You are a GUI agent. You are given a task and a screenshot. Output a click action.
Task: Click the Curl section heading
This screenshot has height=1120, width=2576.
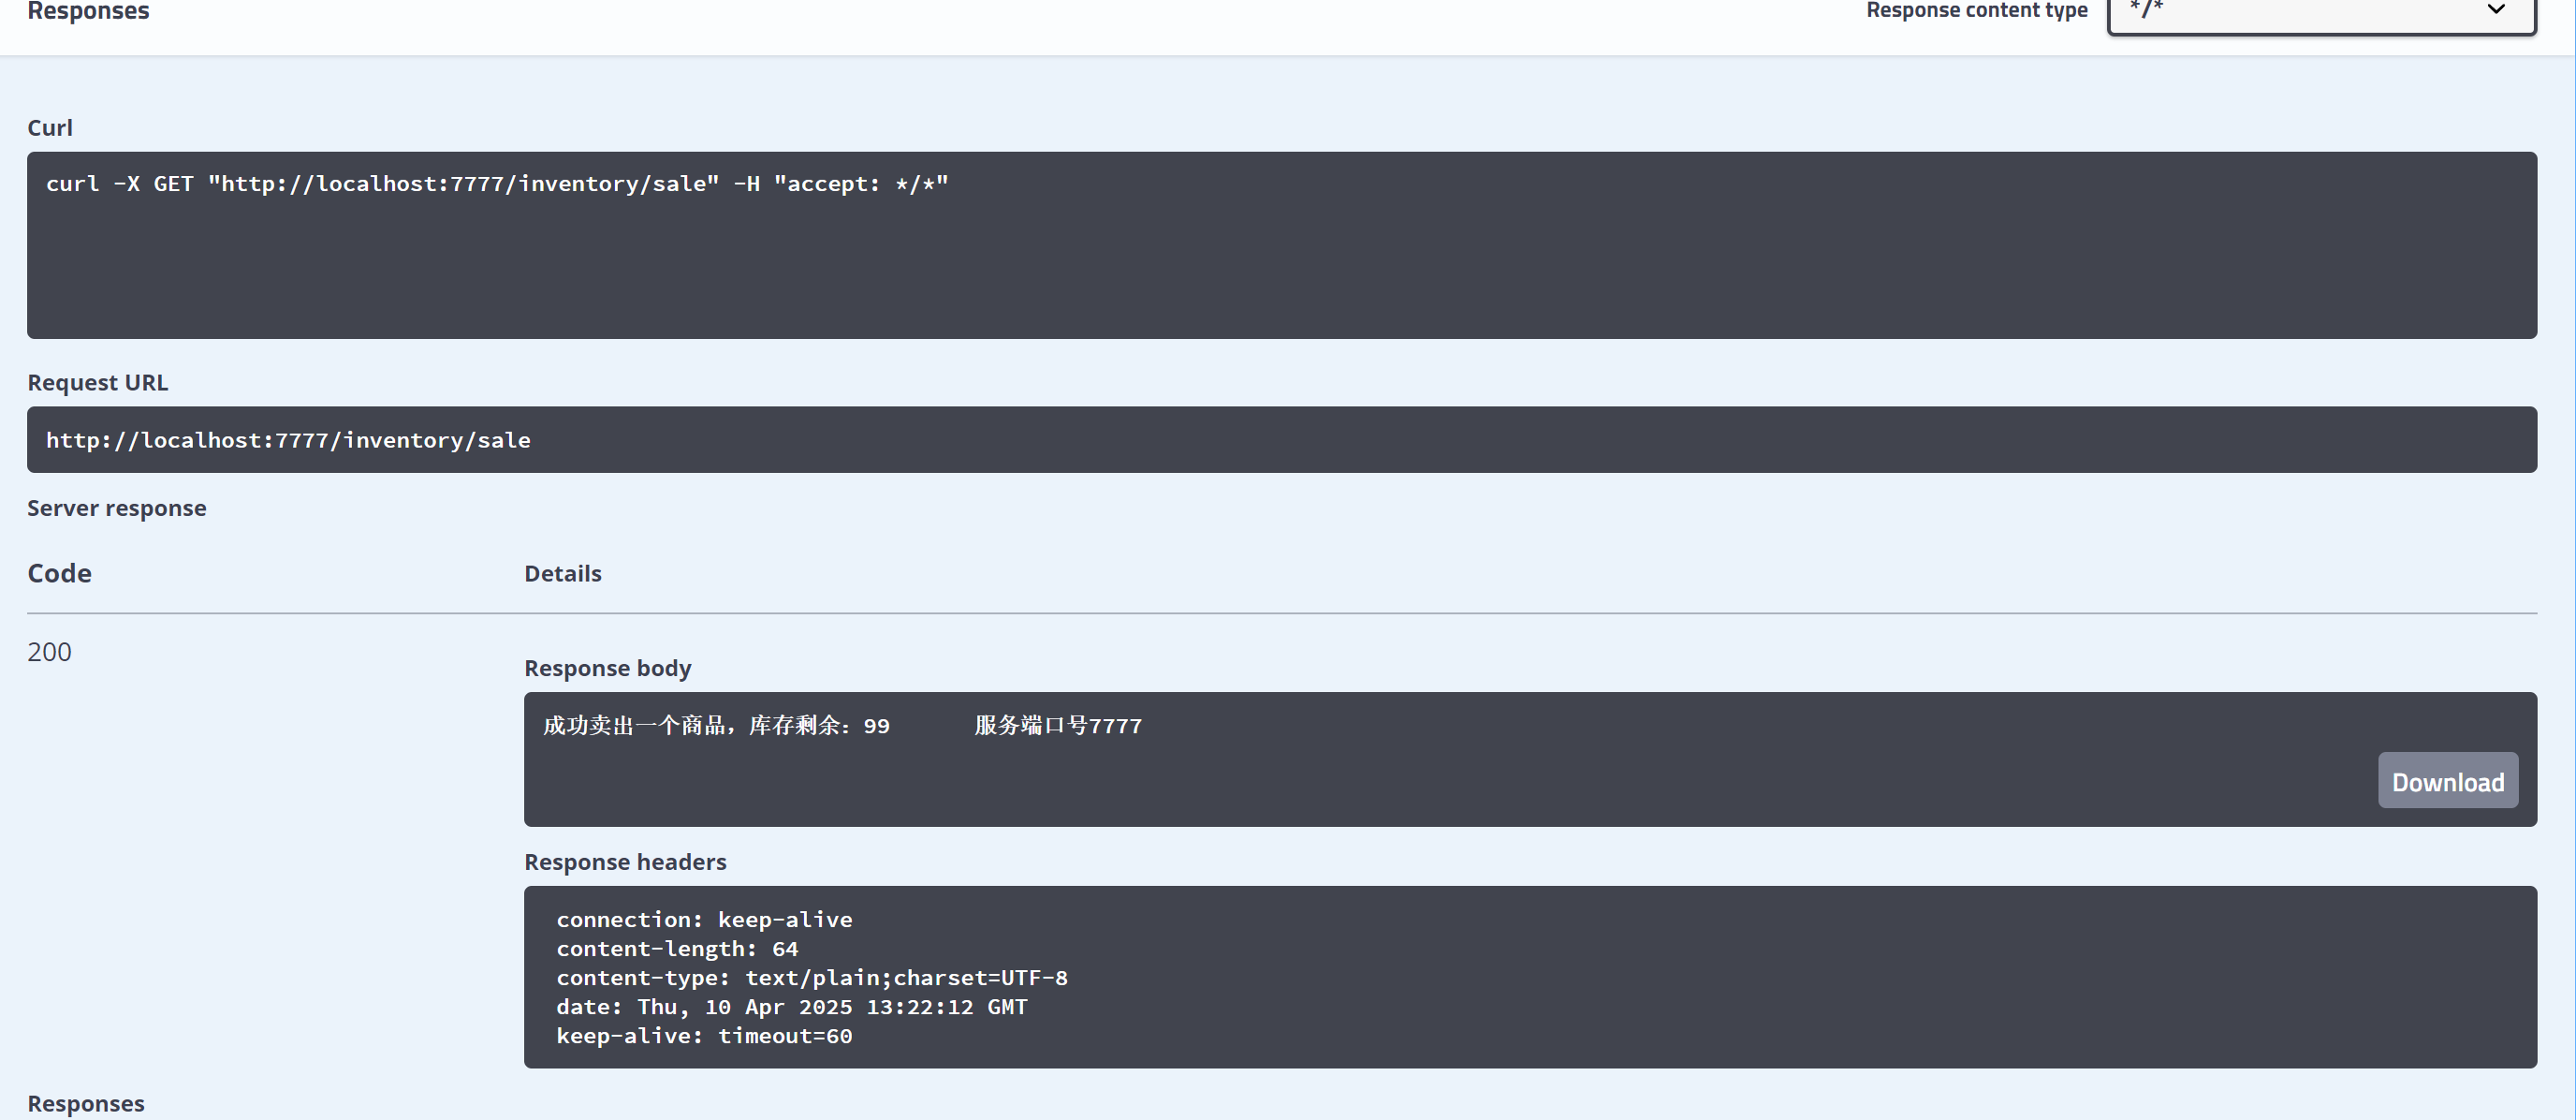pos(50,128)
